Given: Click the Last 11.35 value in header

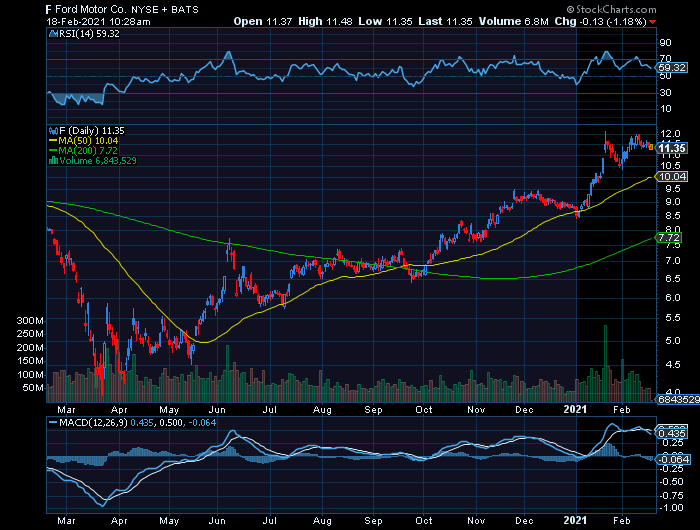Looking at the screenshot, I should pyautogui.click(x=445, y=21).
